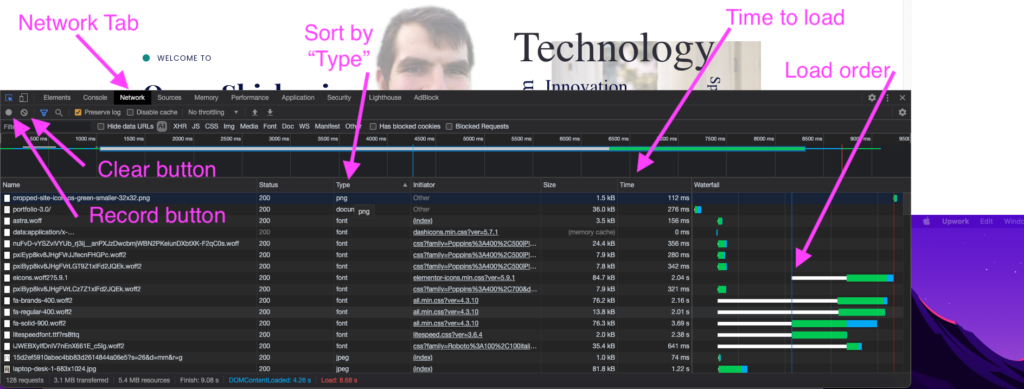Viewport: 1024px width, 389px height.
Task: Check the Hide data URLs checkbox
Action: tap(101, 127)
